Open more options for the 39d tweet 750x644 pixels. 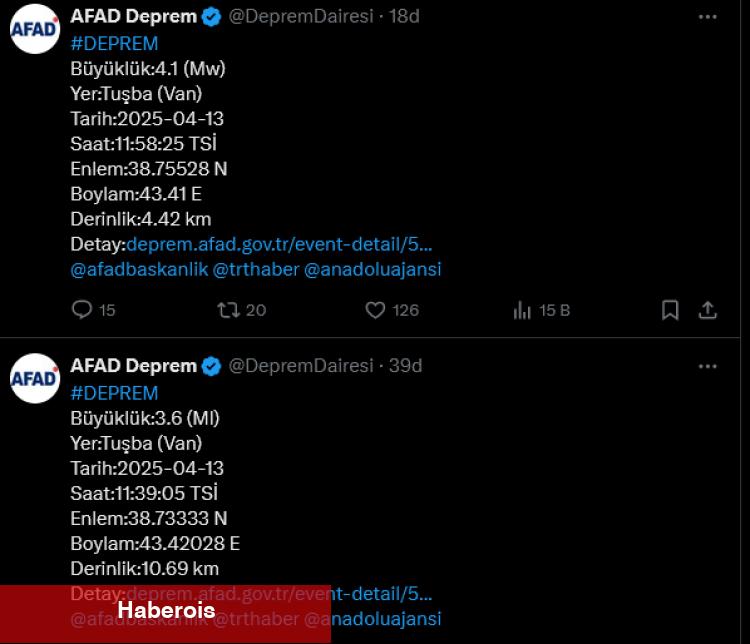click(707, 366)
